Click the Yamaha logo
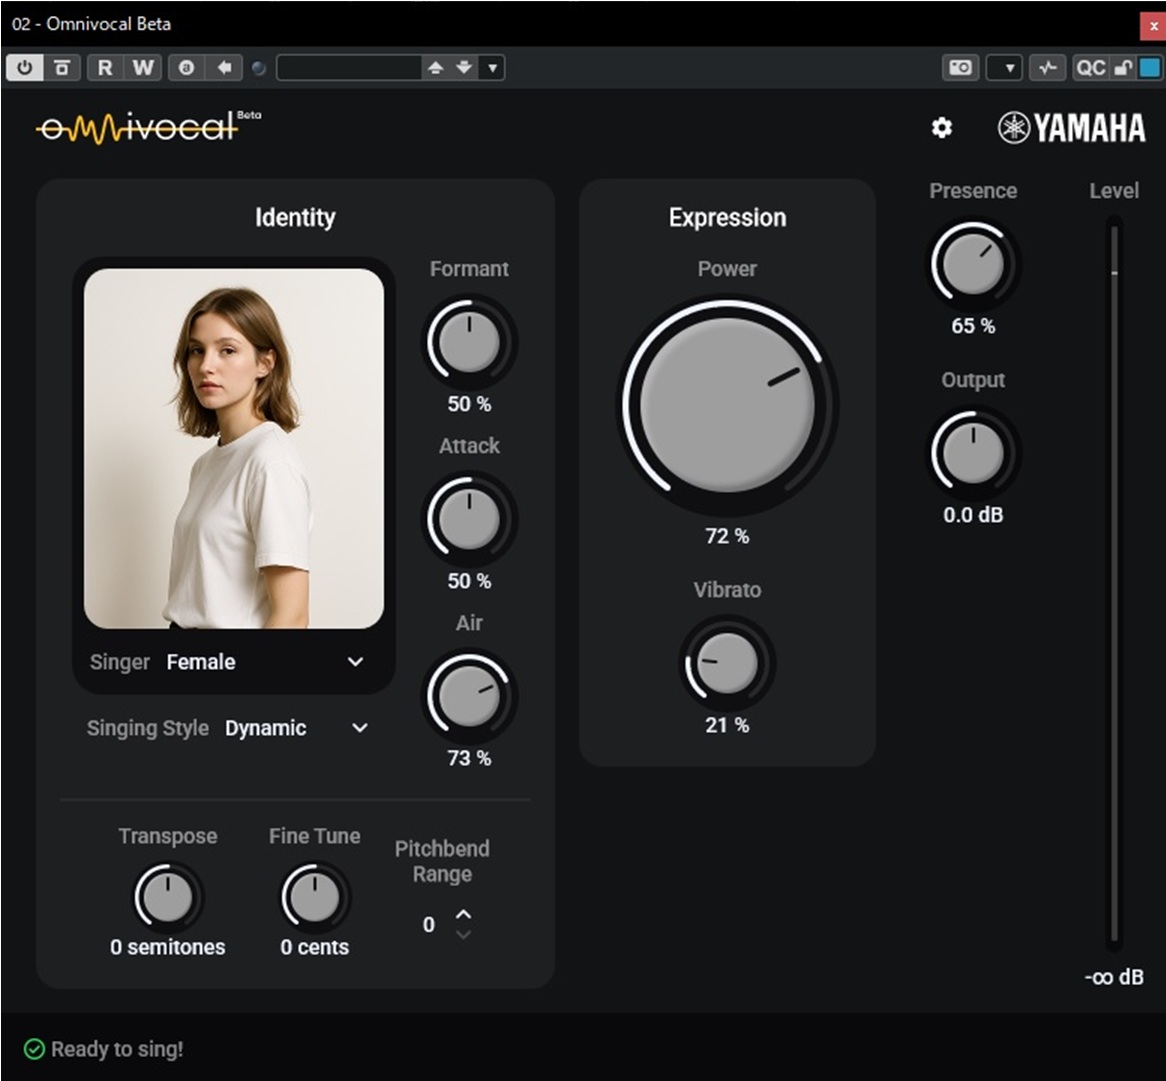Image resolution: width=1166 pixels, height=1081 pixels. tap(1072, 128)
